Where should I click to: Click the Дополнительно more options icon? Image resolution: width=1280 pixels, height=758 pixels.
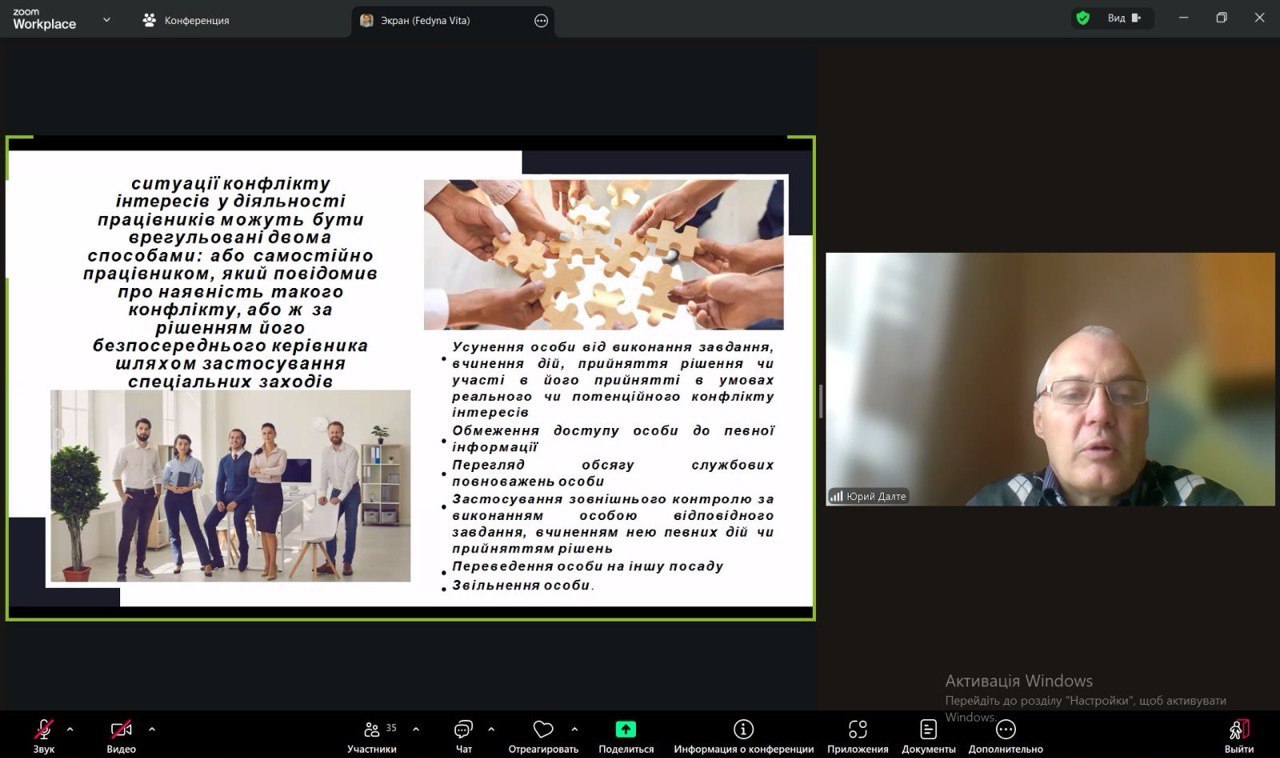[x=1005, y=730]
